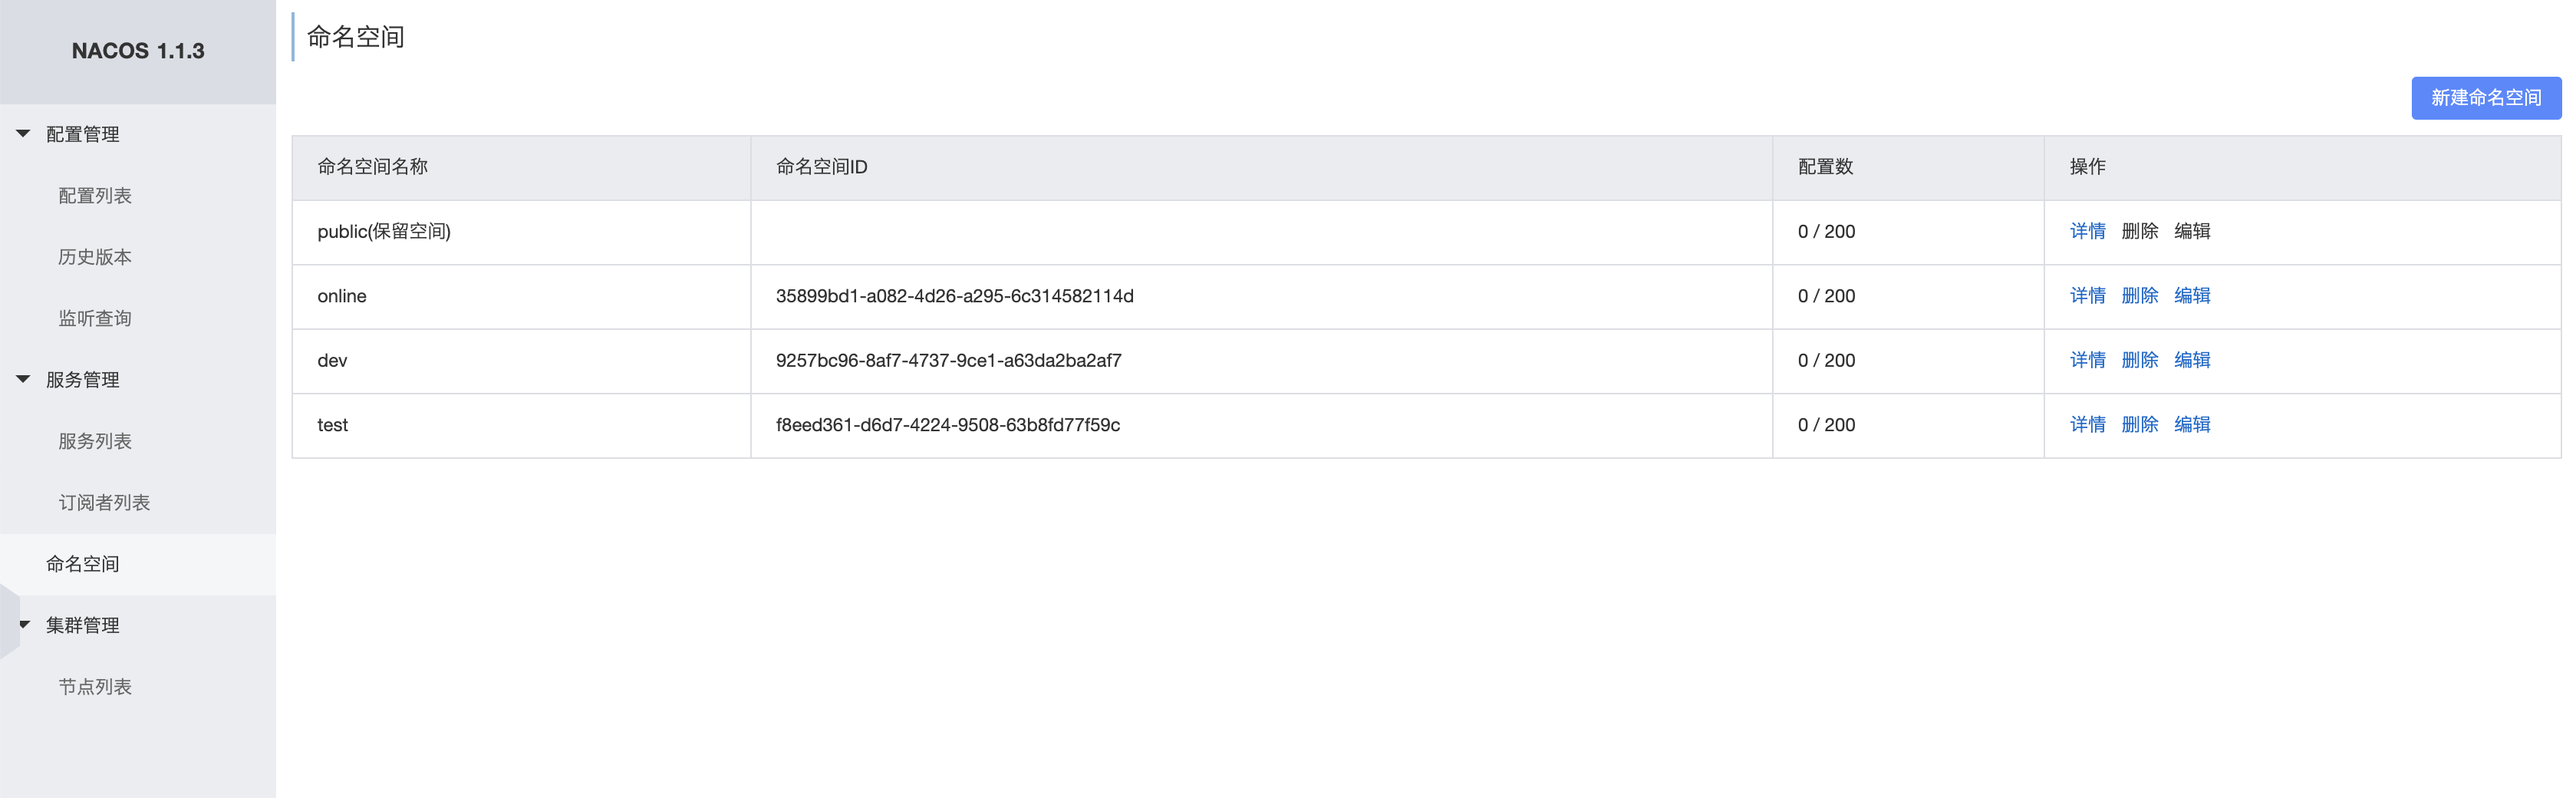This screenshot has width=2576, height=798.
Task: Click 编辑 in public row
Action: (x=2192, y=231)
